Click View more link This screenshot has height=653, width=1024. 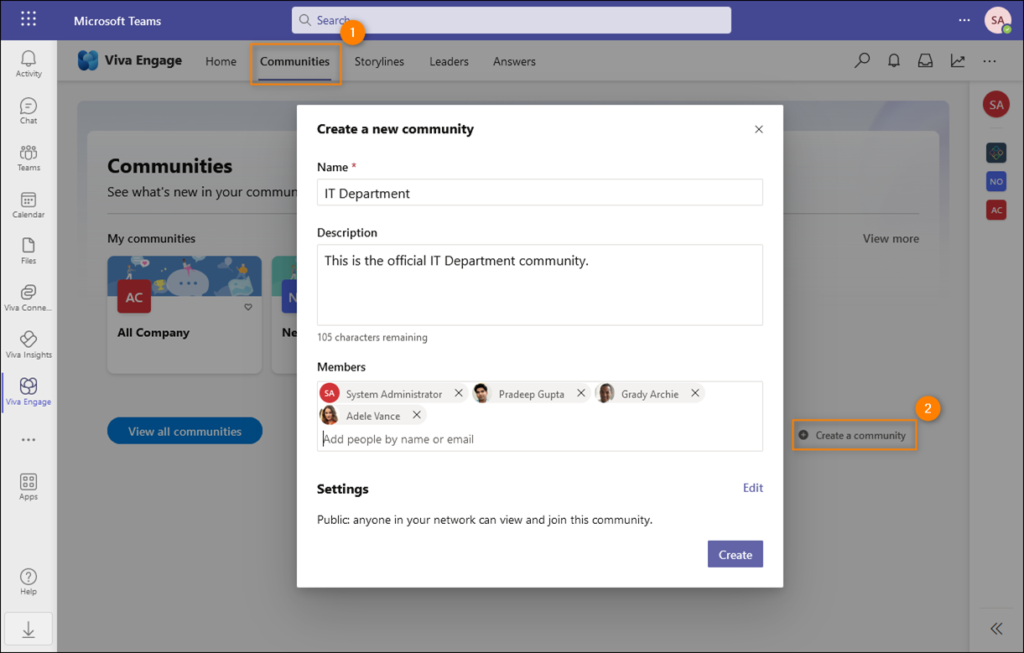(890, 238)
